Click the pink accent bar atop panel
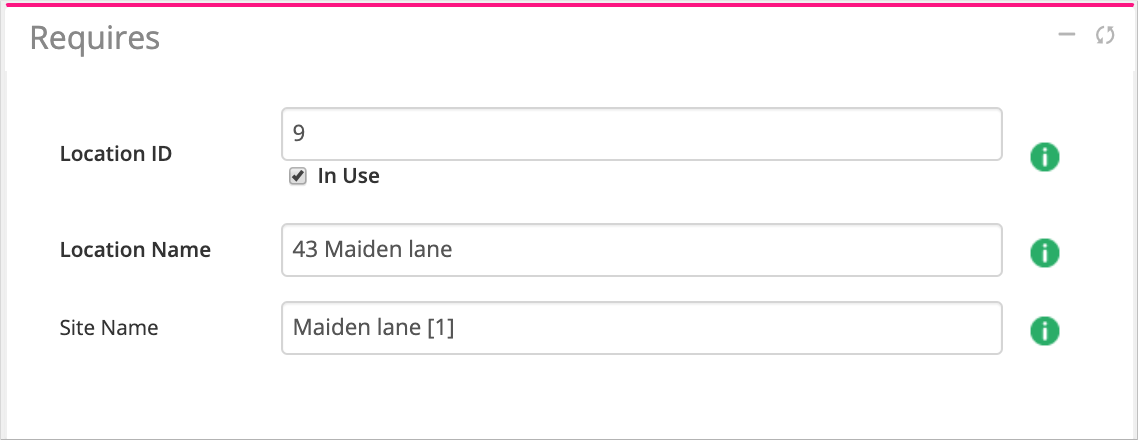Image resolution: width=1138 pixels, height=440 pixels. 569,4
